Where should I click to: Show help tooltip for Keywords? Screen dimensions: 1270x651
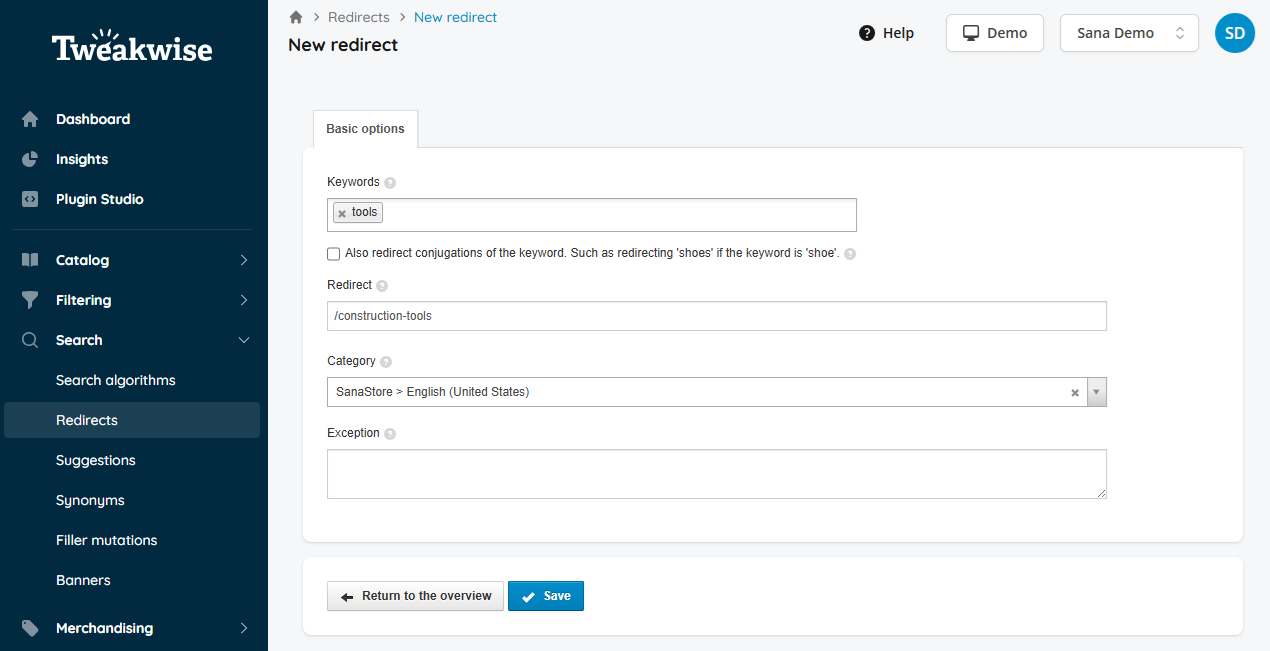(x=390, y=183)
